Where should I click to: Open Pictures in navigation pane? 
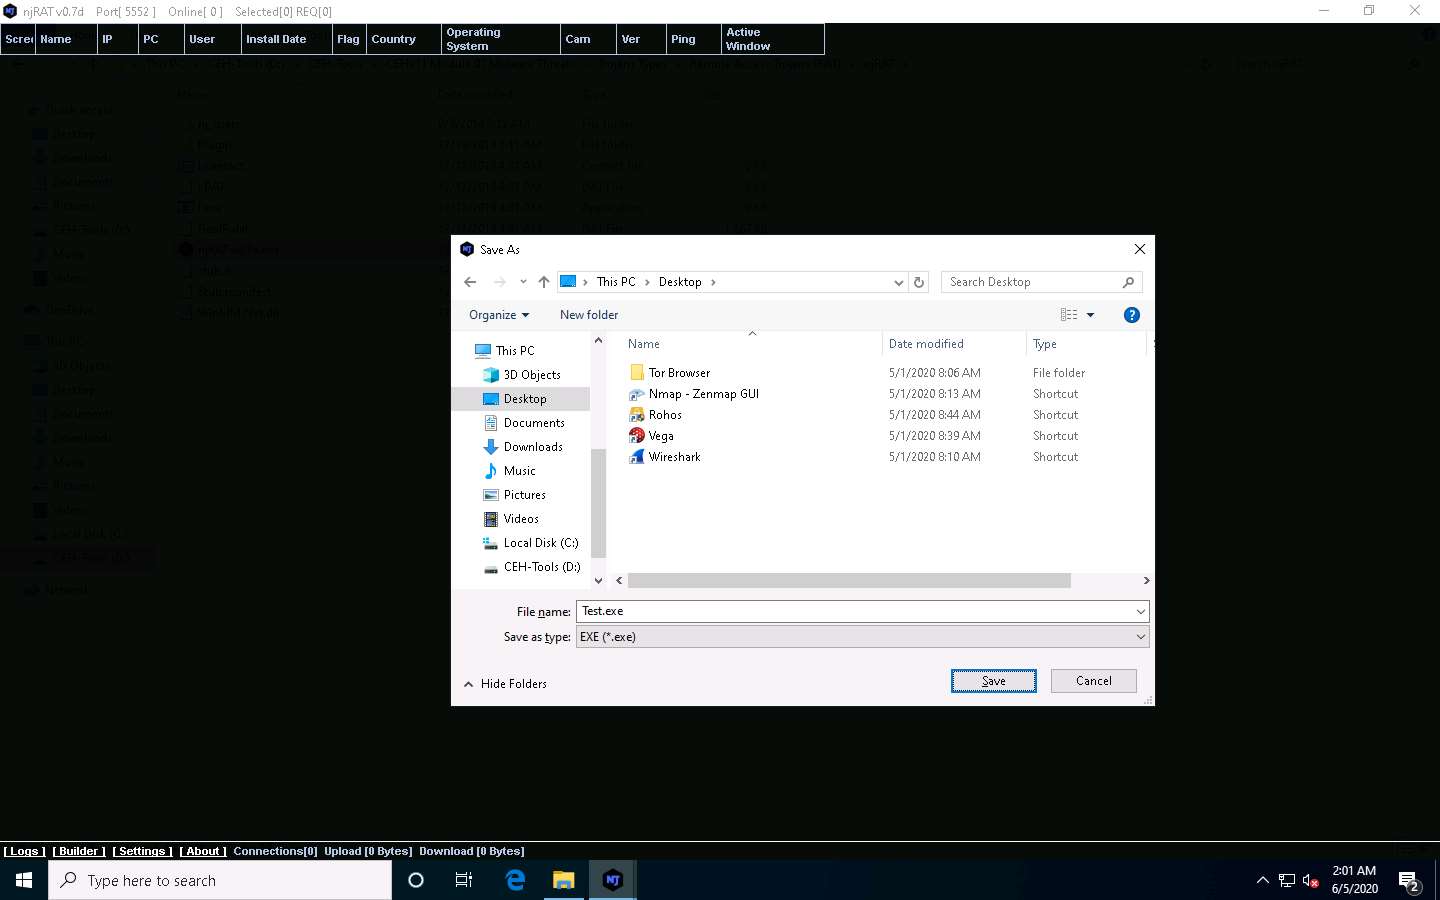pos(524,495)
